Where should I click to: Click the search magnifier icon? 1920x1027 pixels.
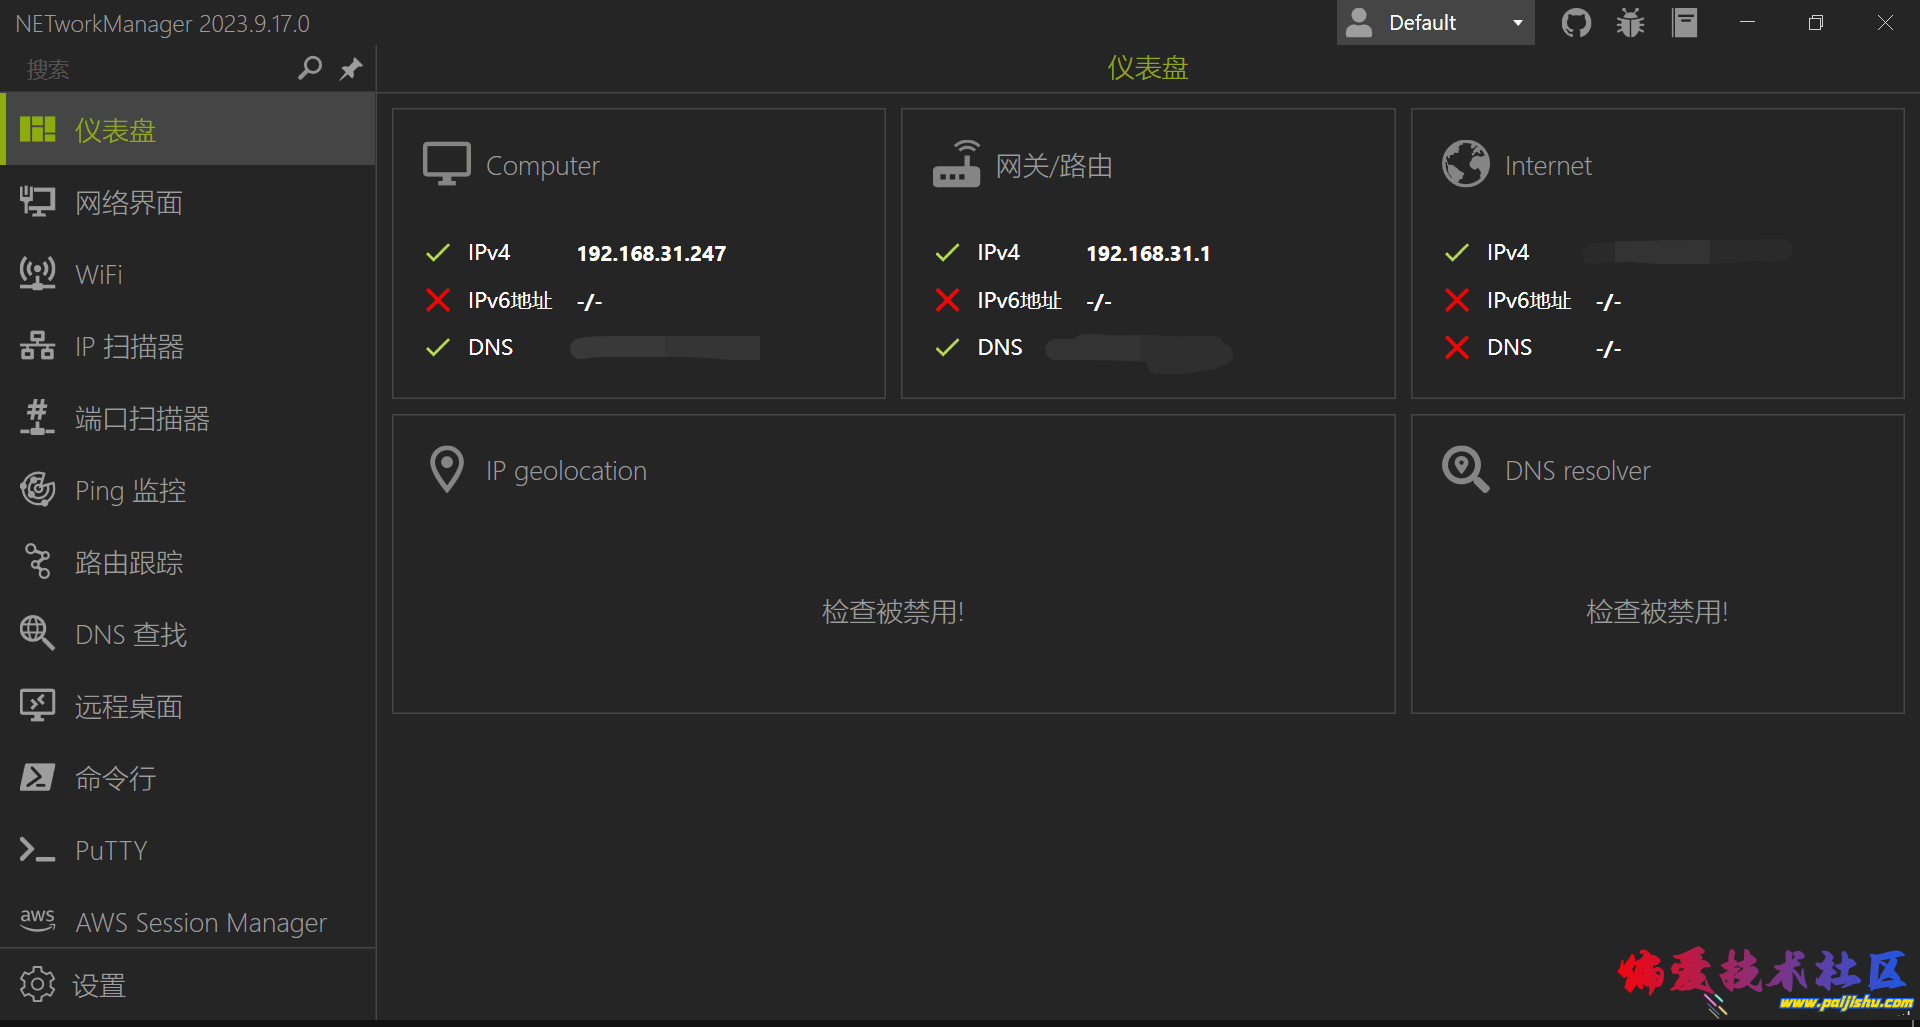click(x=310, y=68)
